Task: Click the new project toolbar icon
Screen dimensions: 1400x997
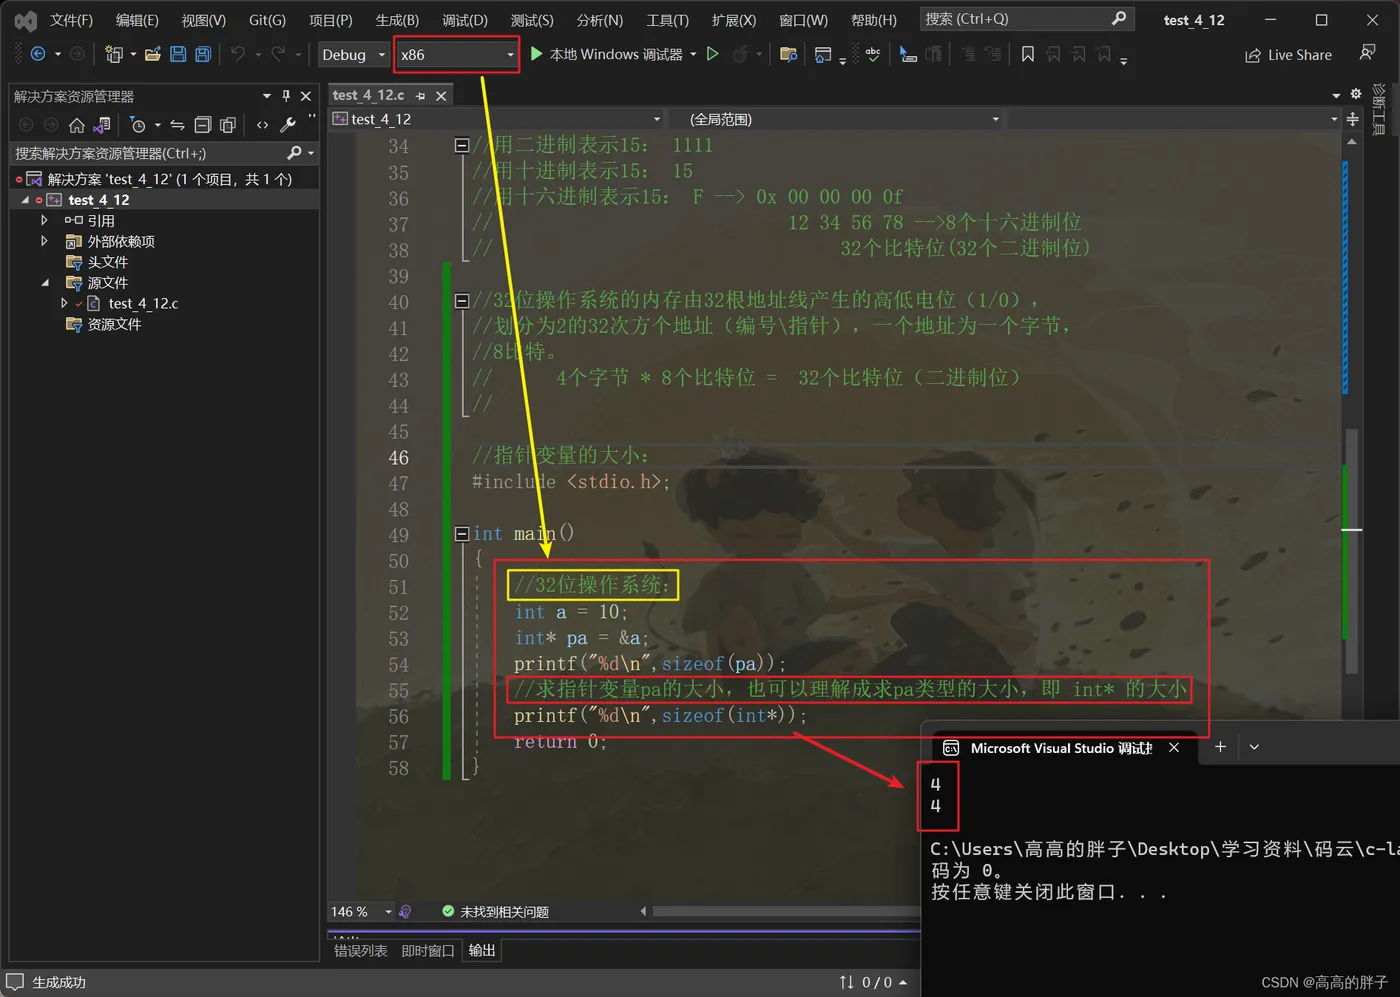Action: tap(113, 54)
